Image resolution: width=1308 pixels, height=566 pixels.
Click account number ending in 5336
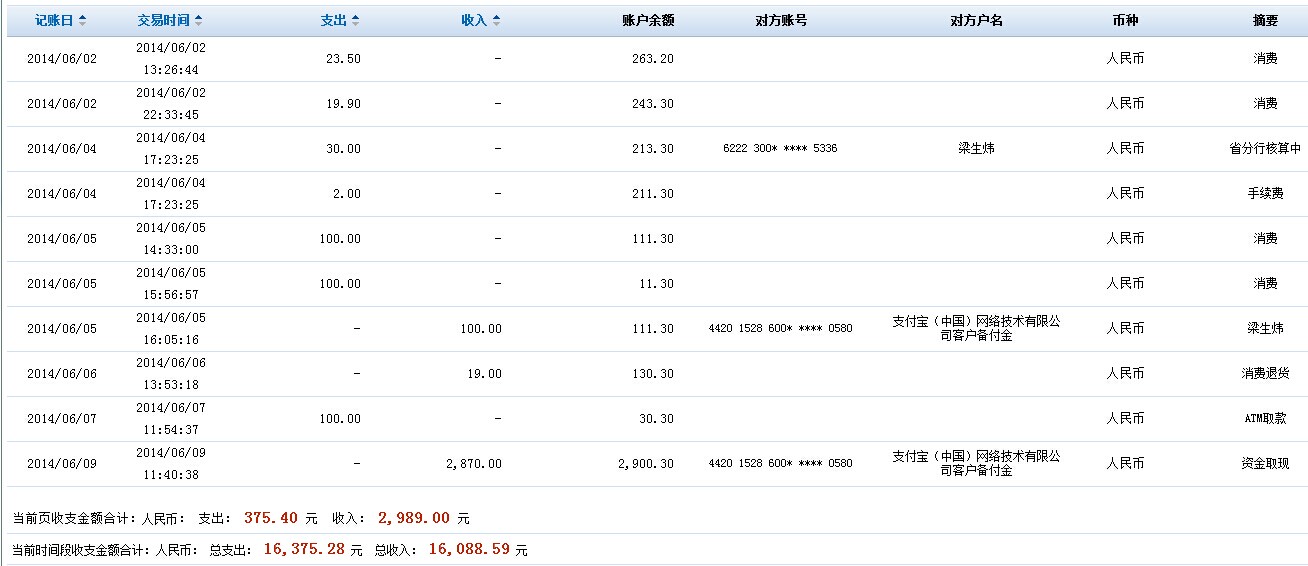point(780,149)
